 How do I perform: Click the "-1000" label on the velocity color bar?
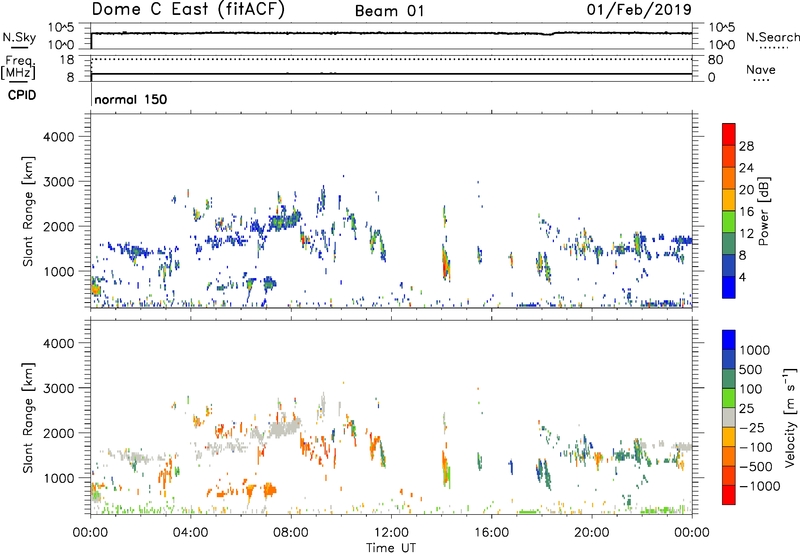click(x=759, y=486)
